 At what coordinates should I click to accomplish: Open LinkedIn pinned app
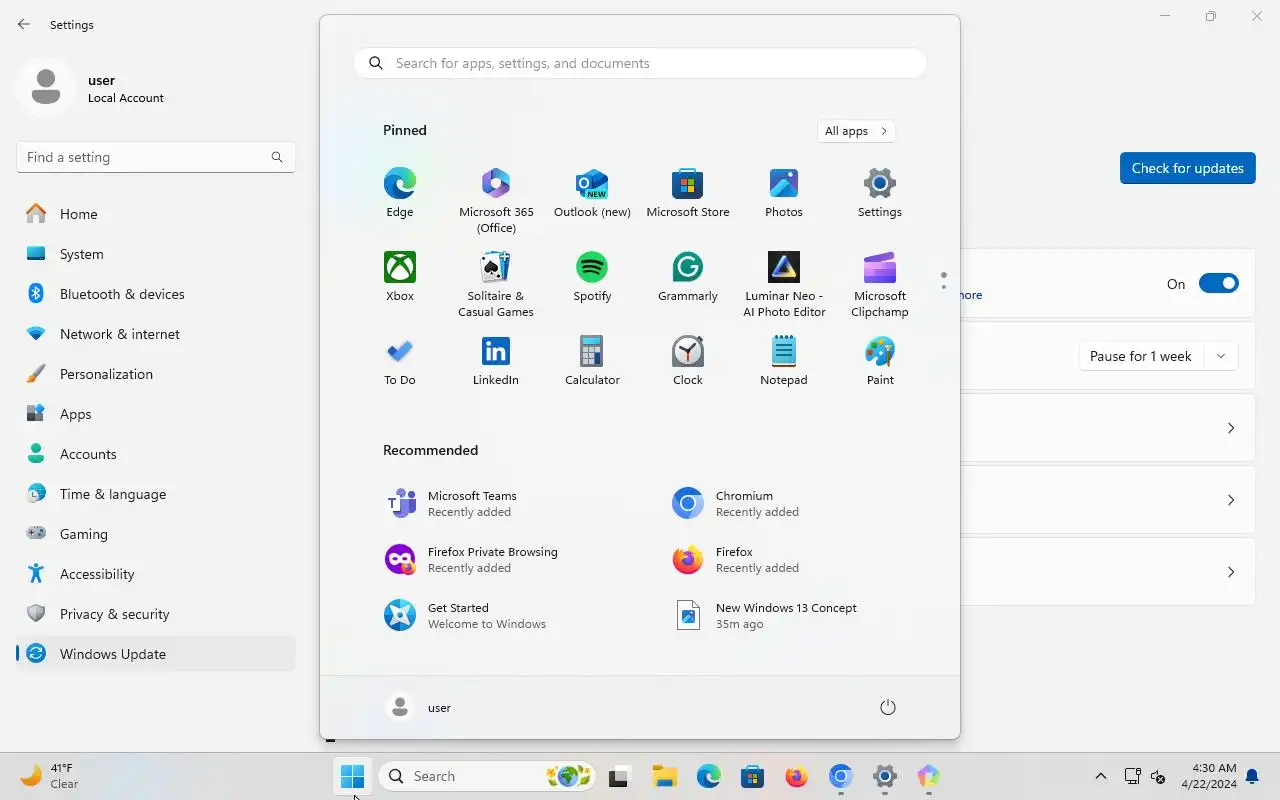pyautogui.click(x=496, y=361)
